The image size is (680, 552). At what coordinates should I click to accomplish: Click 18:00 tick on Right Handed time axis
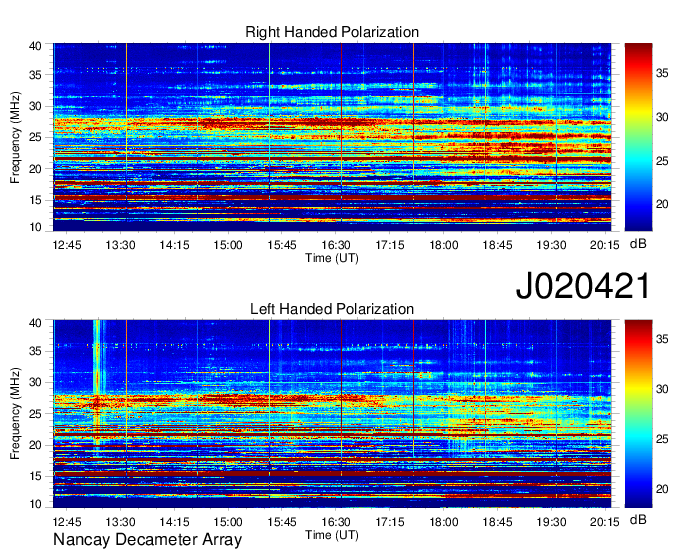coord(444,245)
